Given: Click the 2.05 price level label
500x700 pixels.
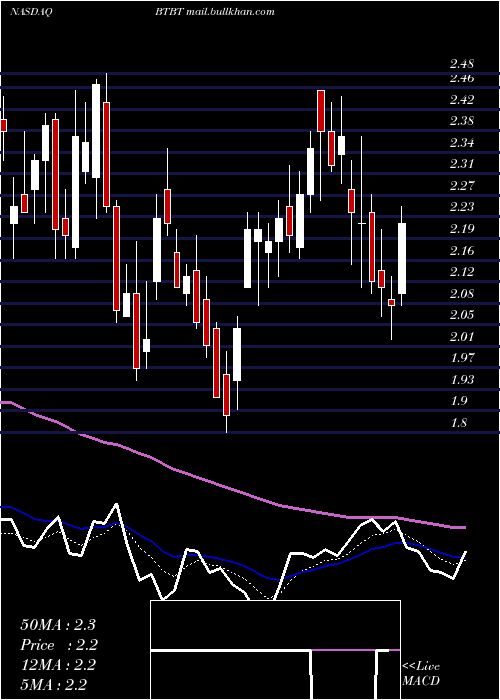Looking at the screenshot, I should pos(461,315).
